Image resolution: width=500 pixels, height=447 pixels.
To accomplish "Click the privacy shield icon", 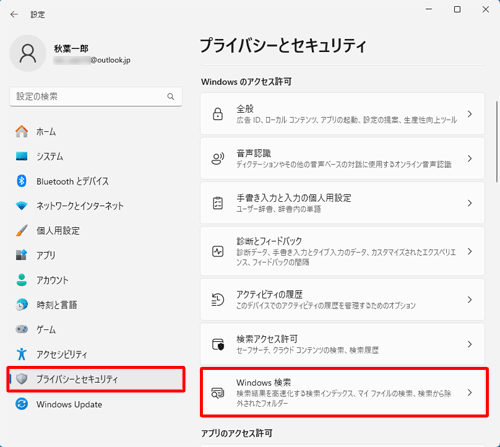I will 22,379.
